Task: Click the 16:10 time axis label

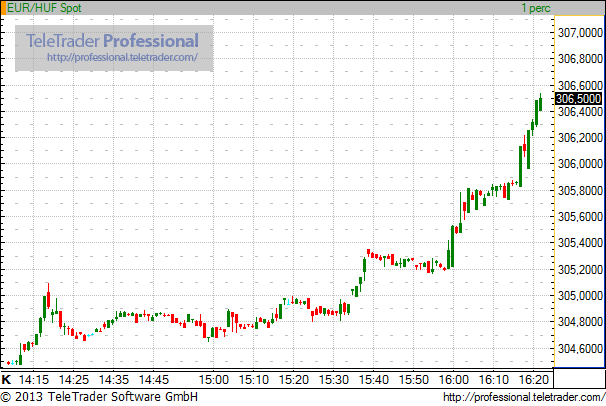Action: [x=494, y=380]
